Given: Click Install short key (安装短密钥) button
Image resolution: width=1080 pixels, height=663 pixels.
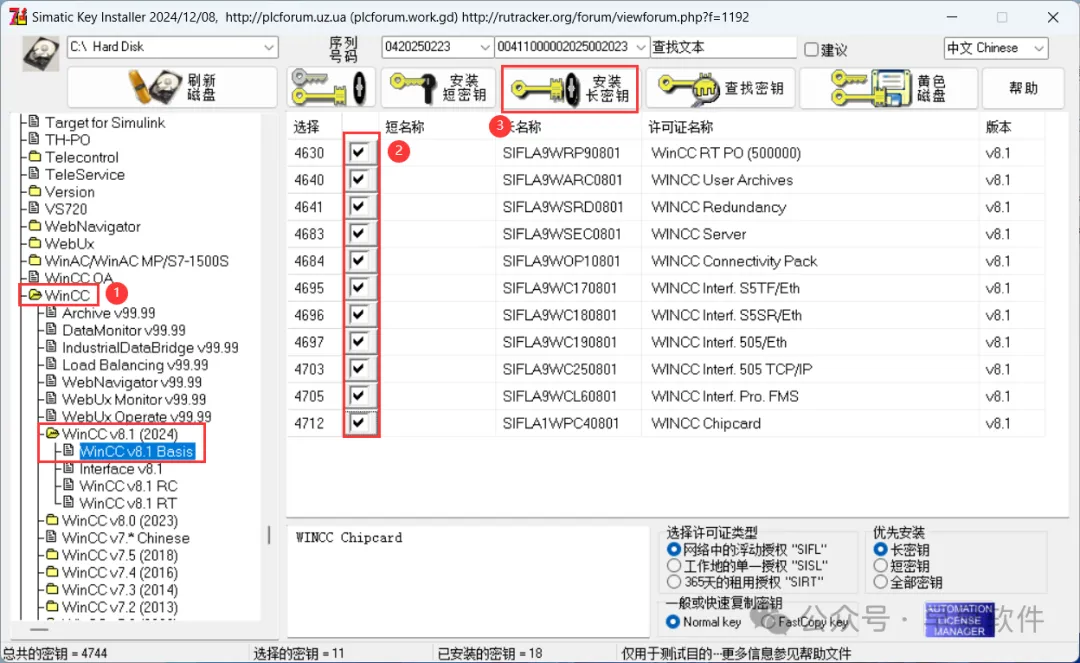Looking at the screenshot, I should tap(438, 87).
